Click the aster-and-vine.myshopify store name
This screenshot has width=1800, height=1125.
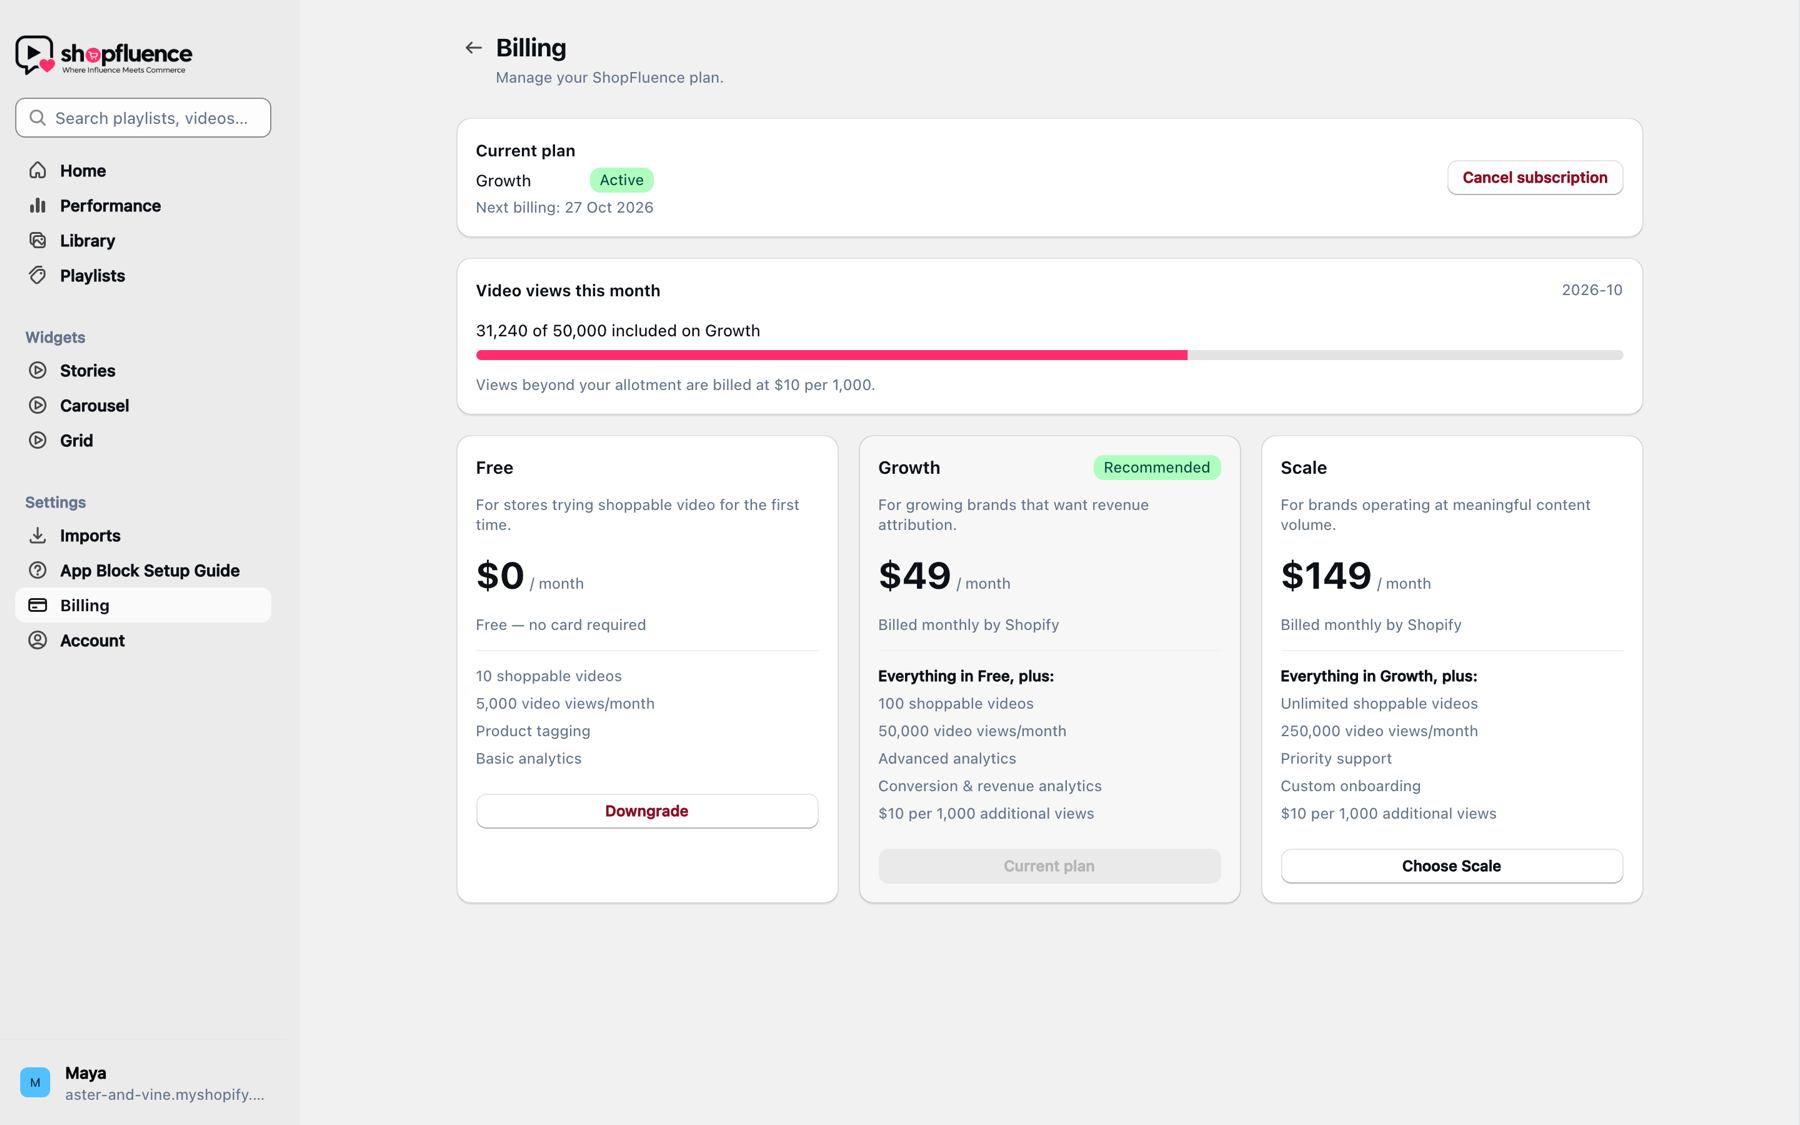(x=165, y=1094)
